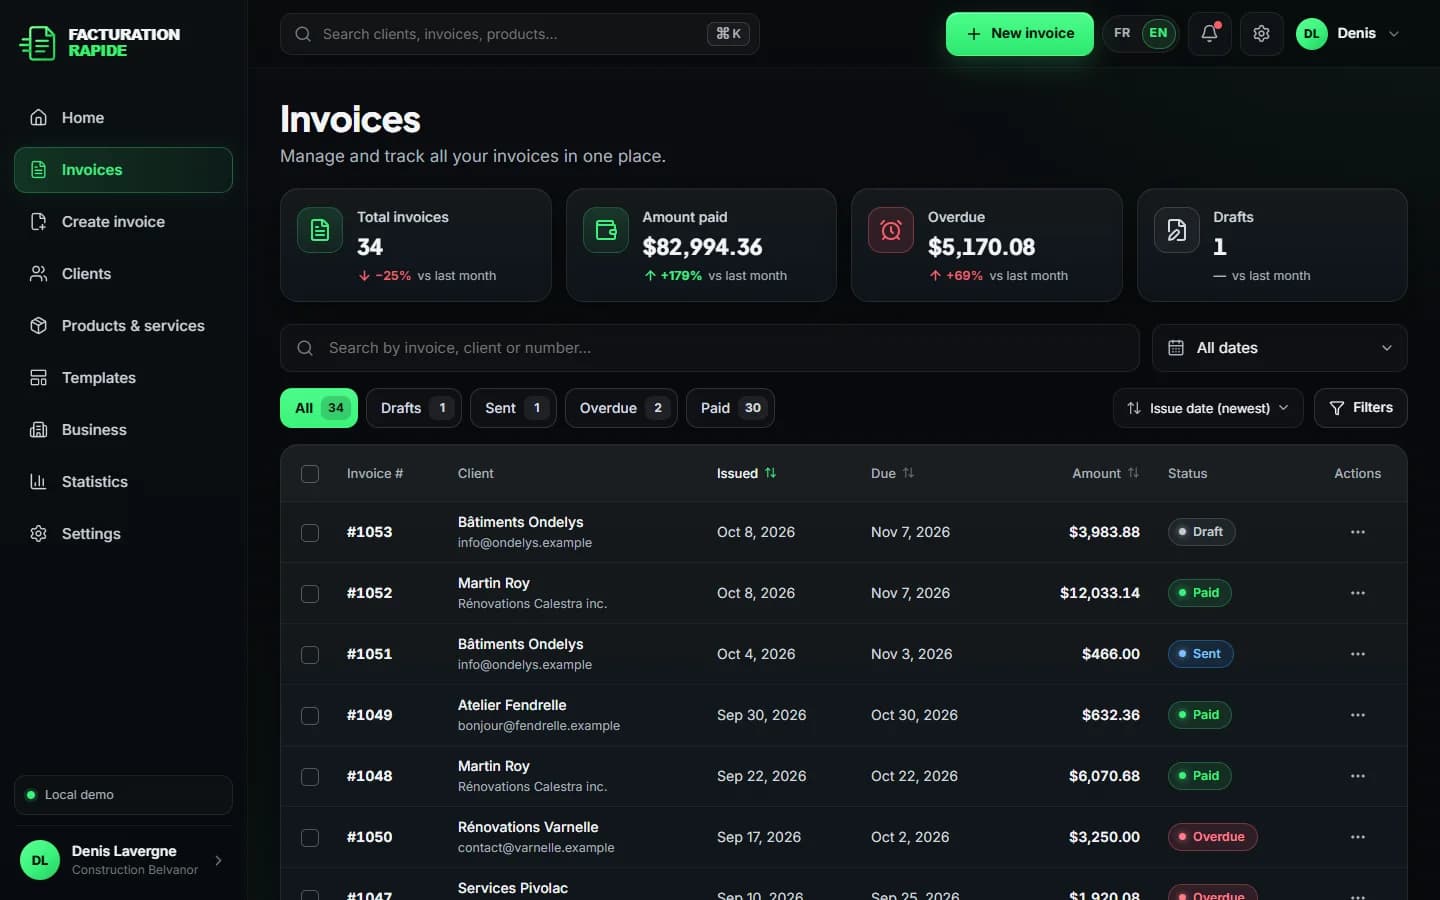This screenshot has width=1440, height=900.
Task: Expand the Denis user menu
Action: coord(1349,34)
